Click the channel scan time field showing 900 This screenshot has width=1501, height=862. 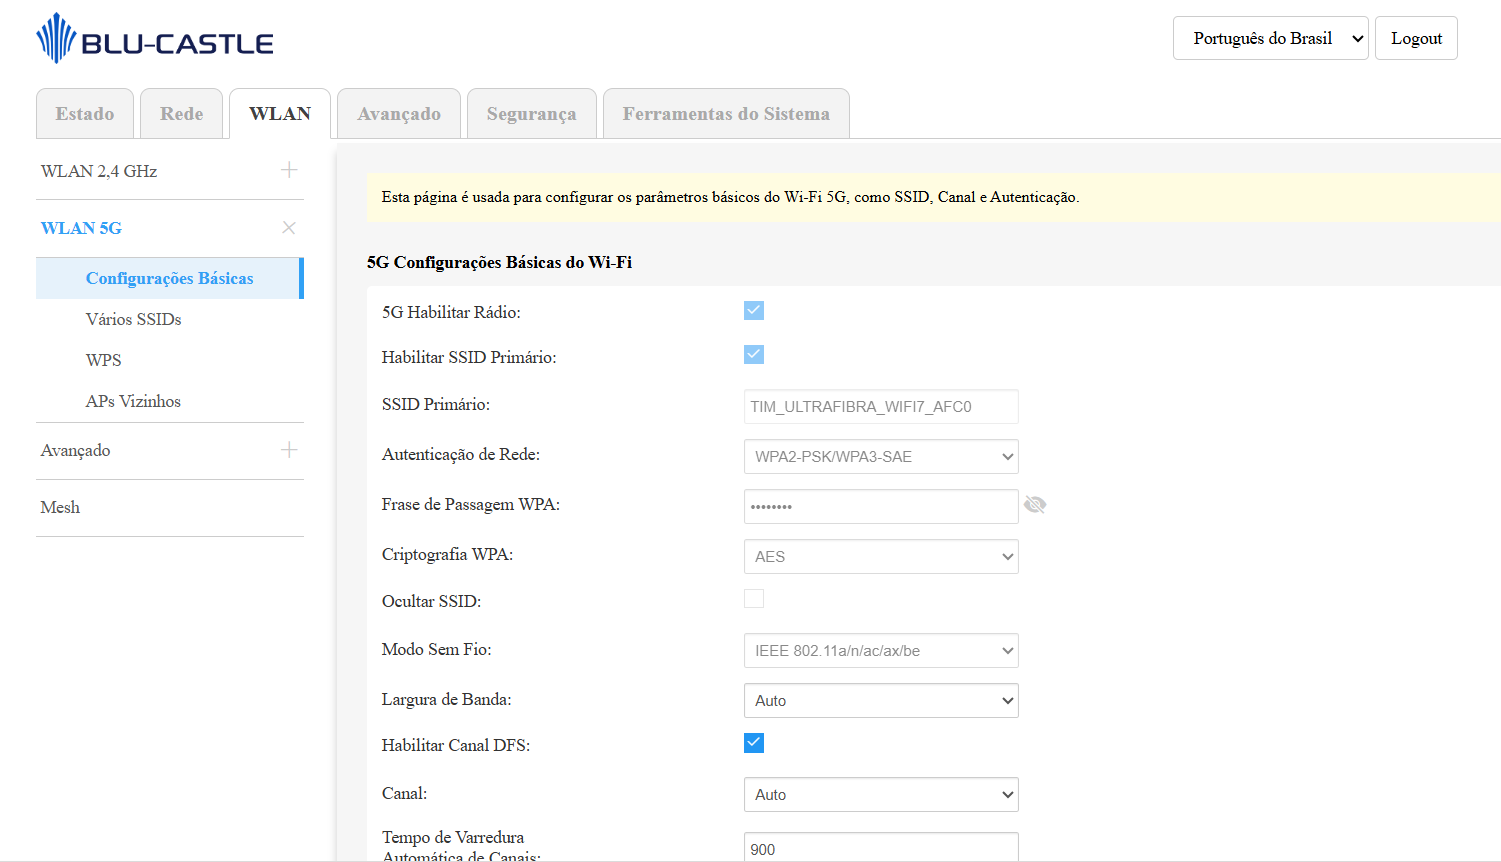pyautogui.click(x=881, y=847)
